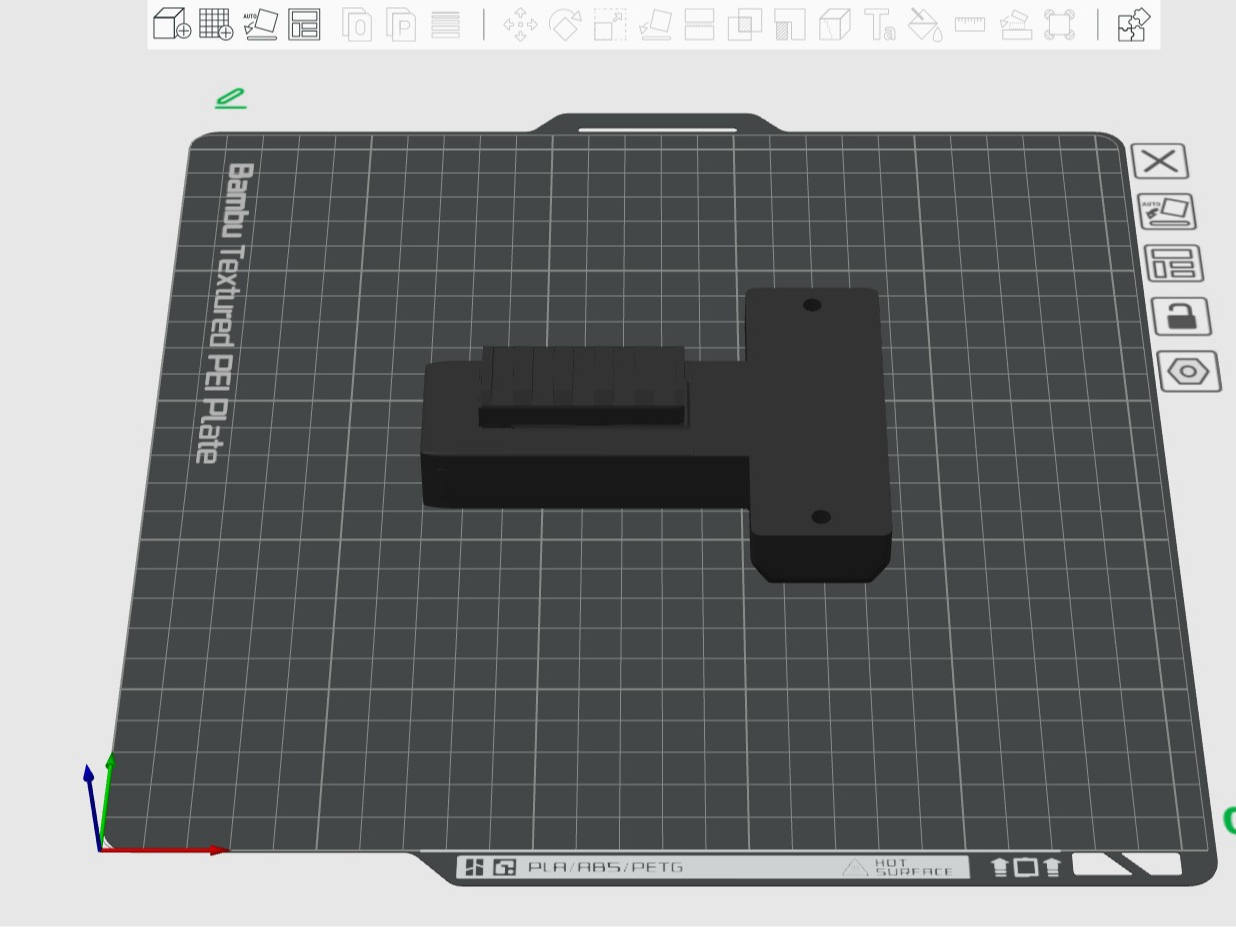
Task: Open plate settings hexagon icon
Action: tap(1189, 372)
